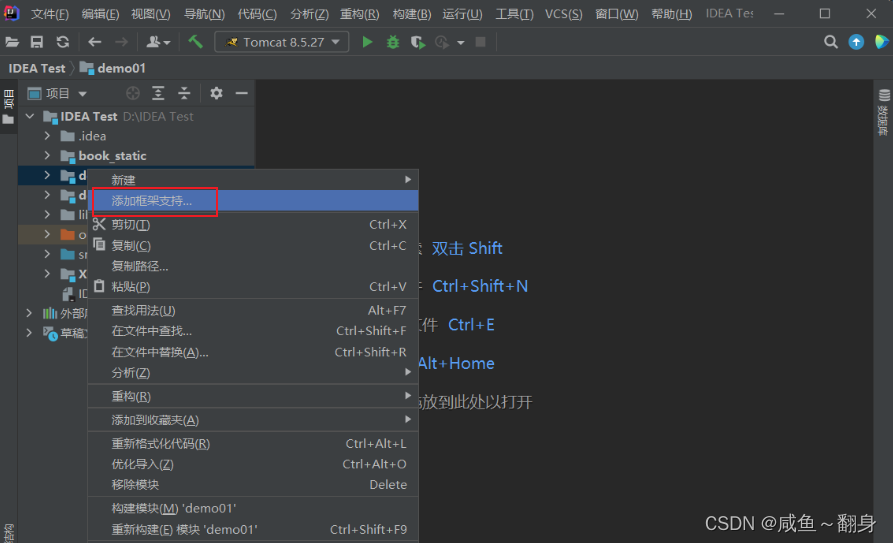The height and width of the screenshot is (543, 893).
Task: Click the blue update arrow icon
Action: coord(856,42)
